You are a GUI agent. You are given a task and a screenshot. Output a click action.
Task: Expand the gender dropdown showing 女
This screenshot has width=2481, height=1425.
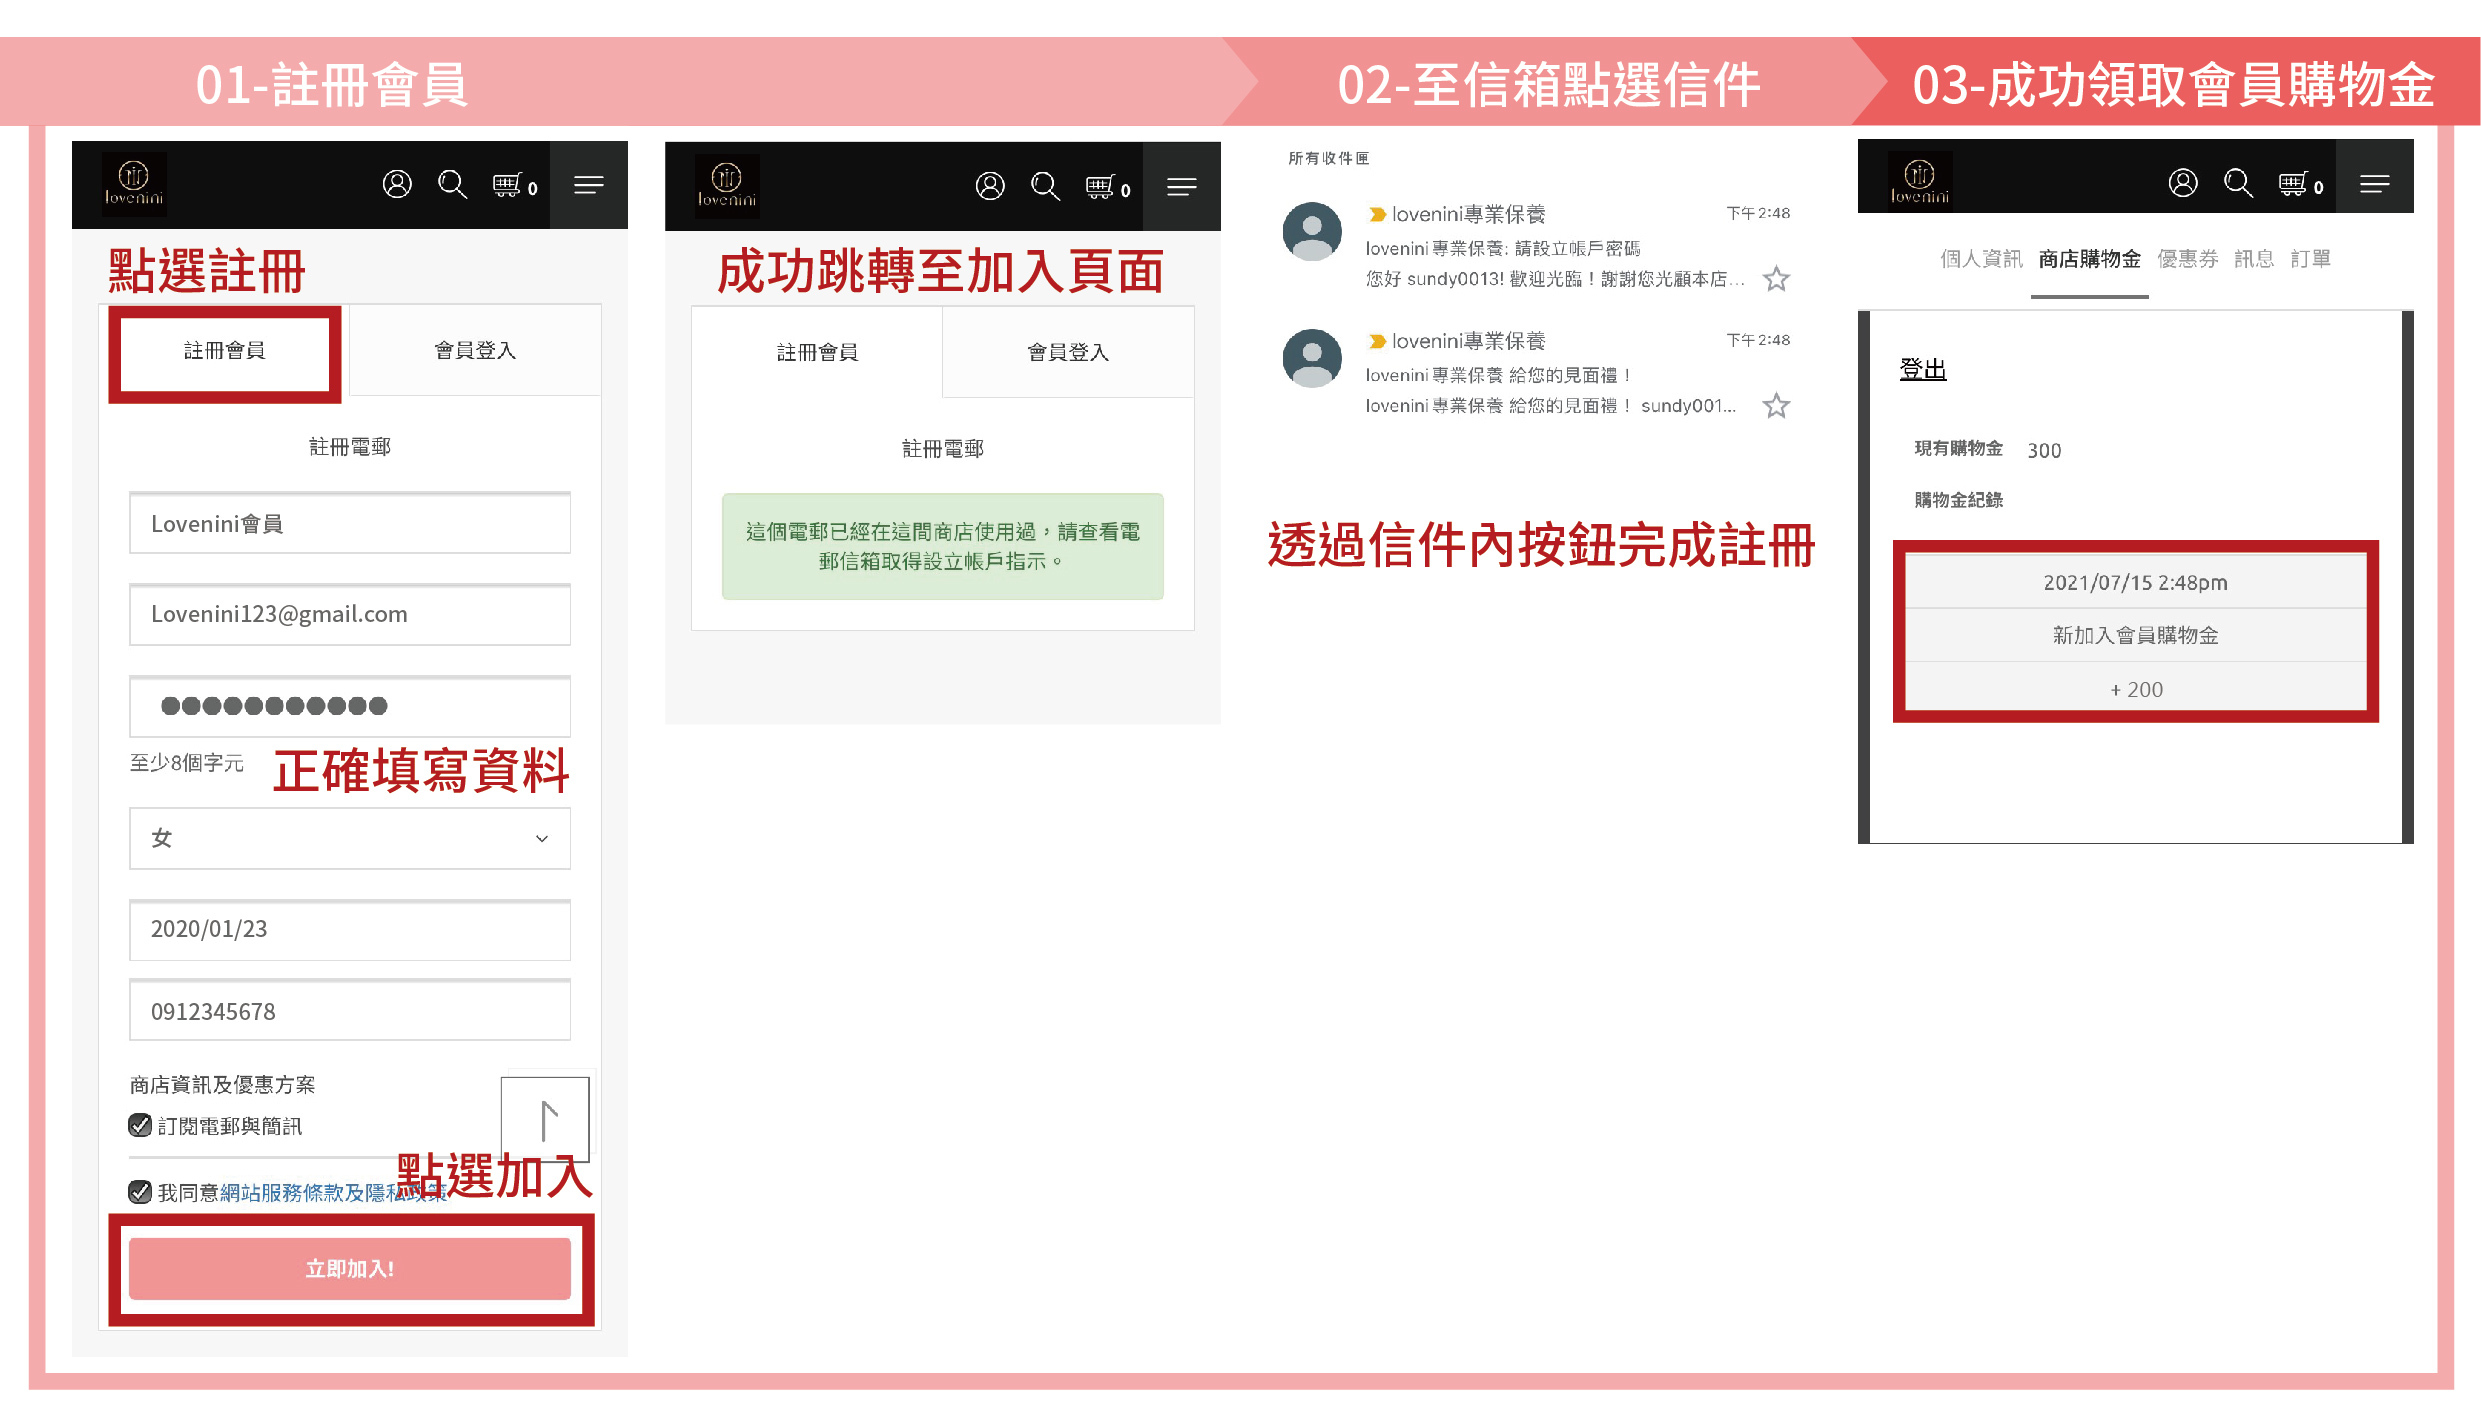click(x=349, y=839)
